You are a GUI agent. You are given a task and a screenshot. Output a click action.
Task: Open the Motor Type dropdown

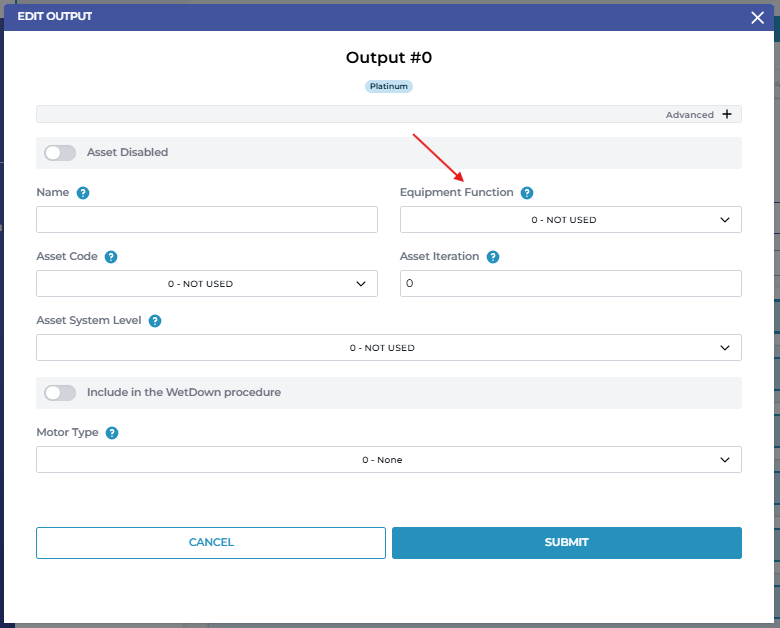(388, 460)
